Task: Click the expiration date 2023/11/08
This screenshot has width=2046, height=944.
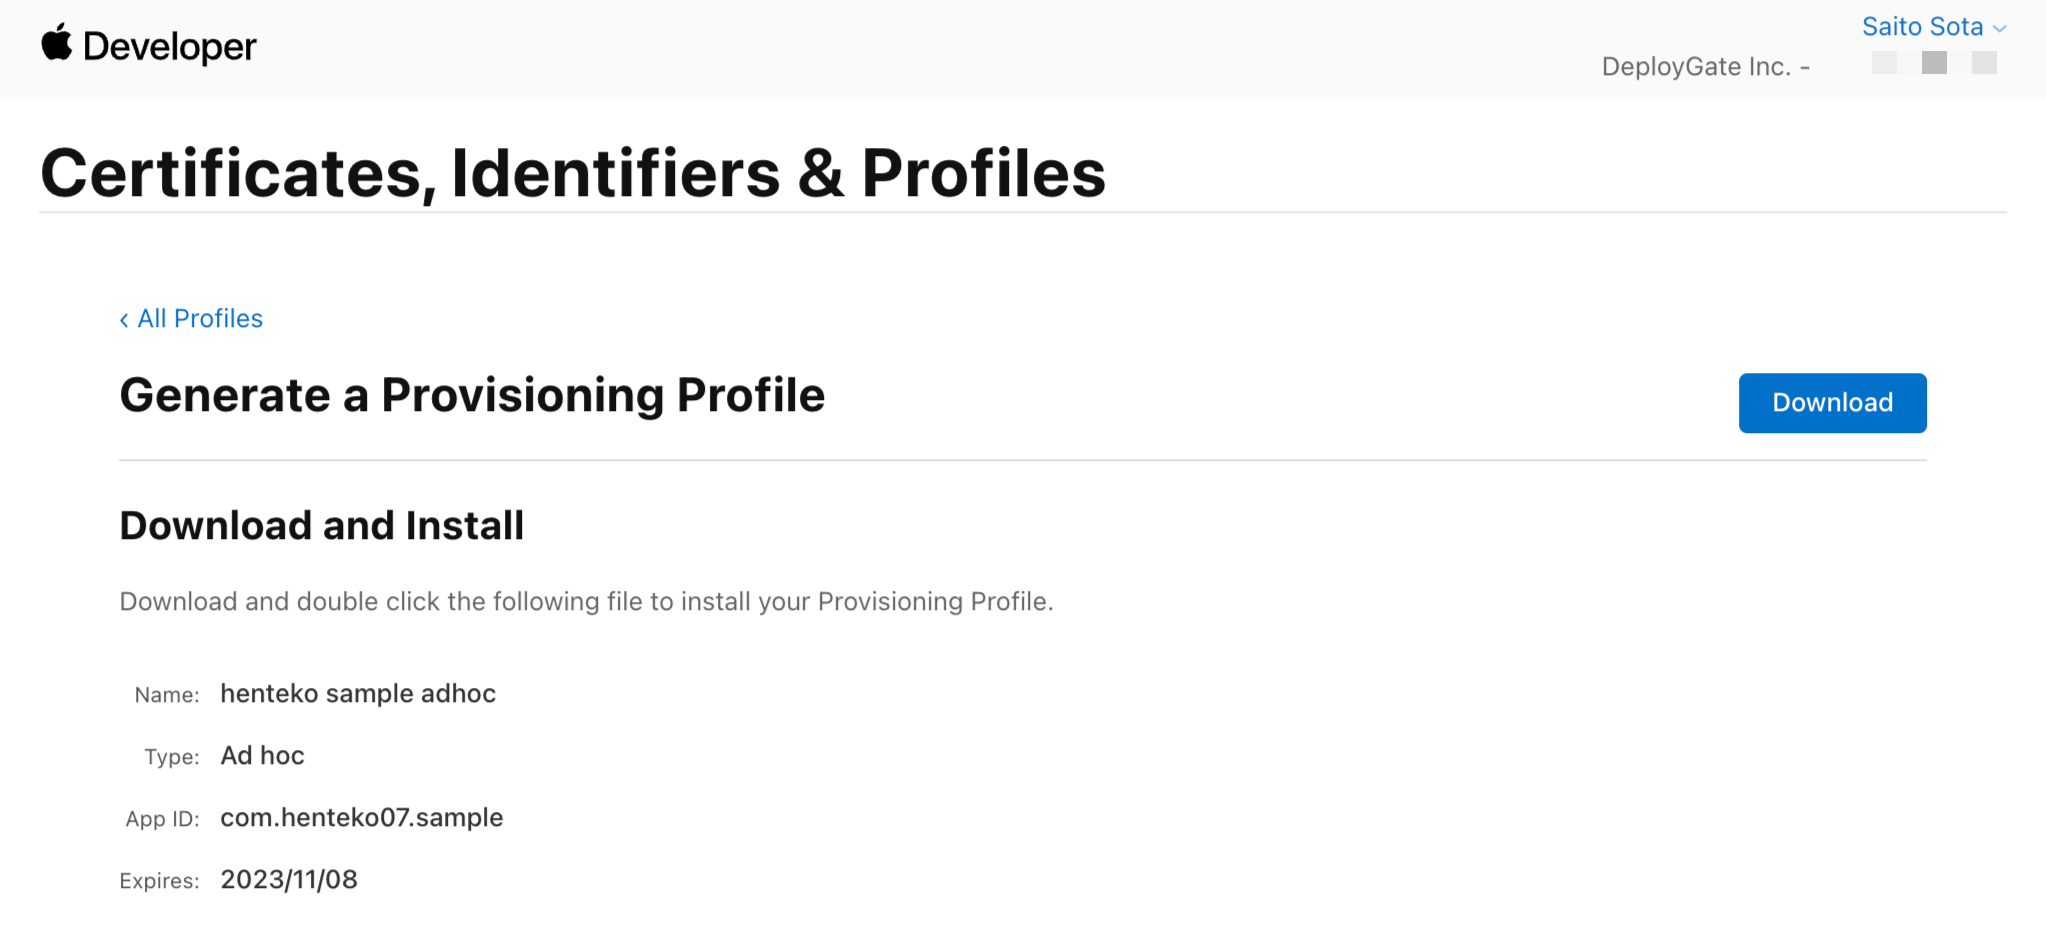Action: pyautogui.click(x=288, y=879)
